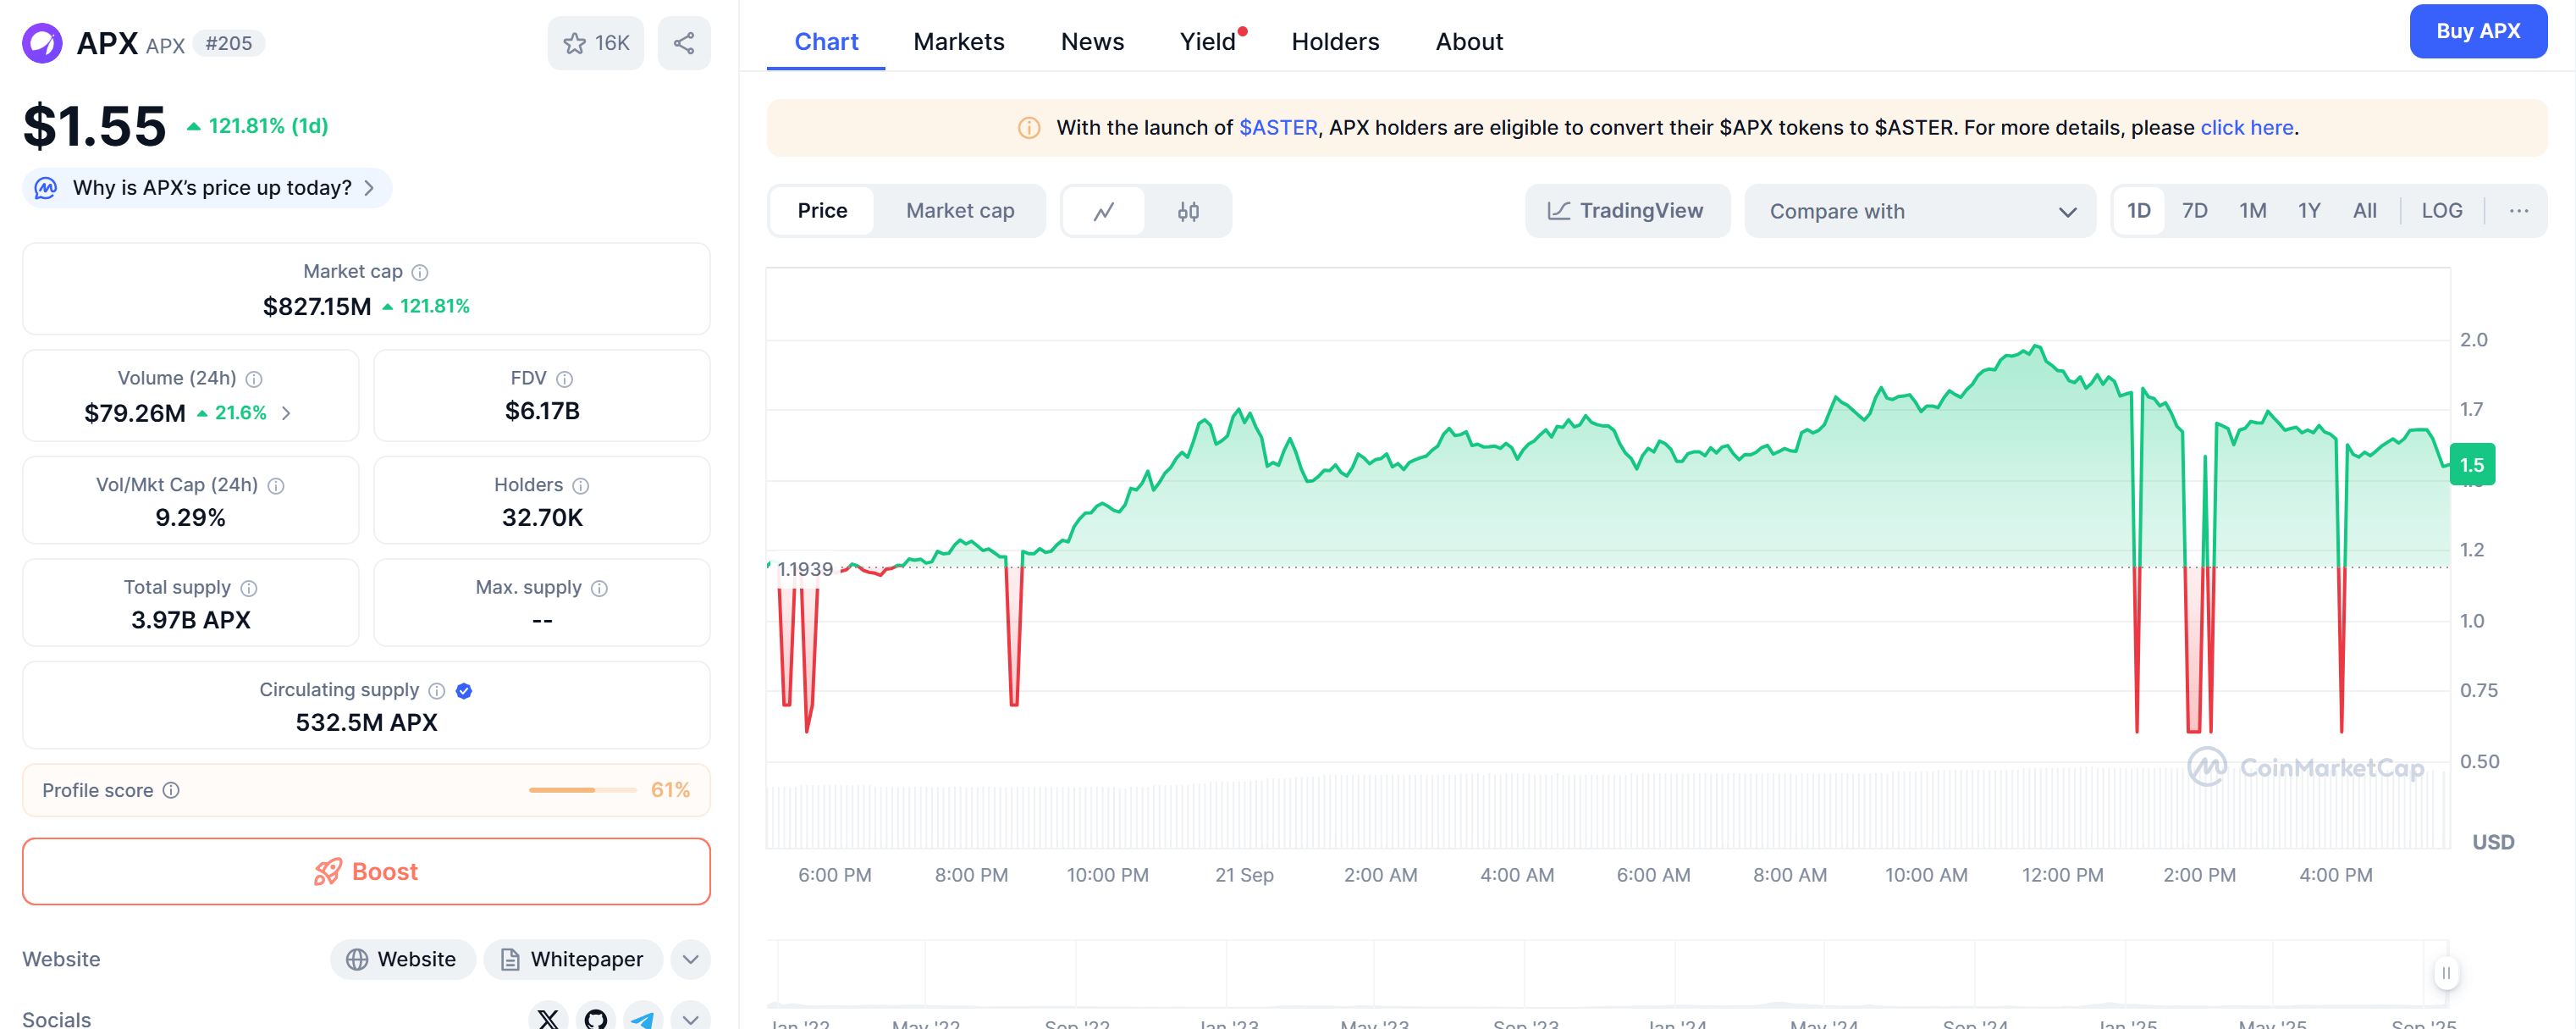The height and width of the screenshot is (1029, 2576).
Task: Click the chart range slider handle
Action: [2446, 973]
